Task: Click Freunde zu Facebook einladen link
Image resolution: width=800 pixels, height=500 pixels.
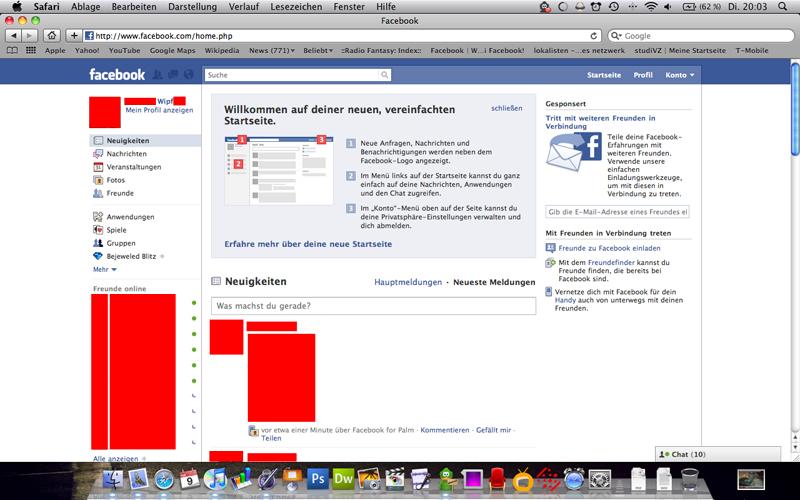Action: point(609,248)
